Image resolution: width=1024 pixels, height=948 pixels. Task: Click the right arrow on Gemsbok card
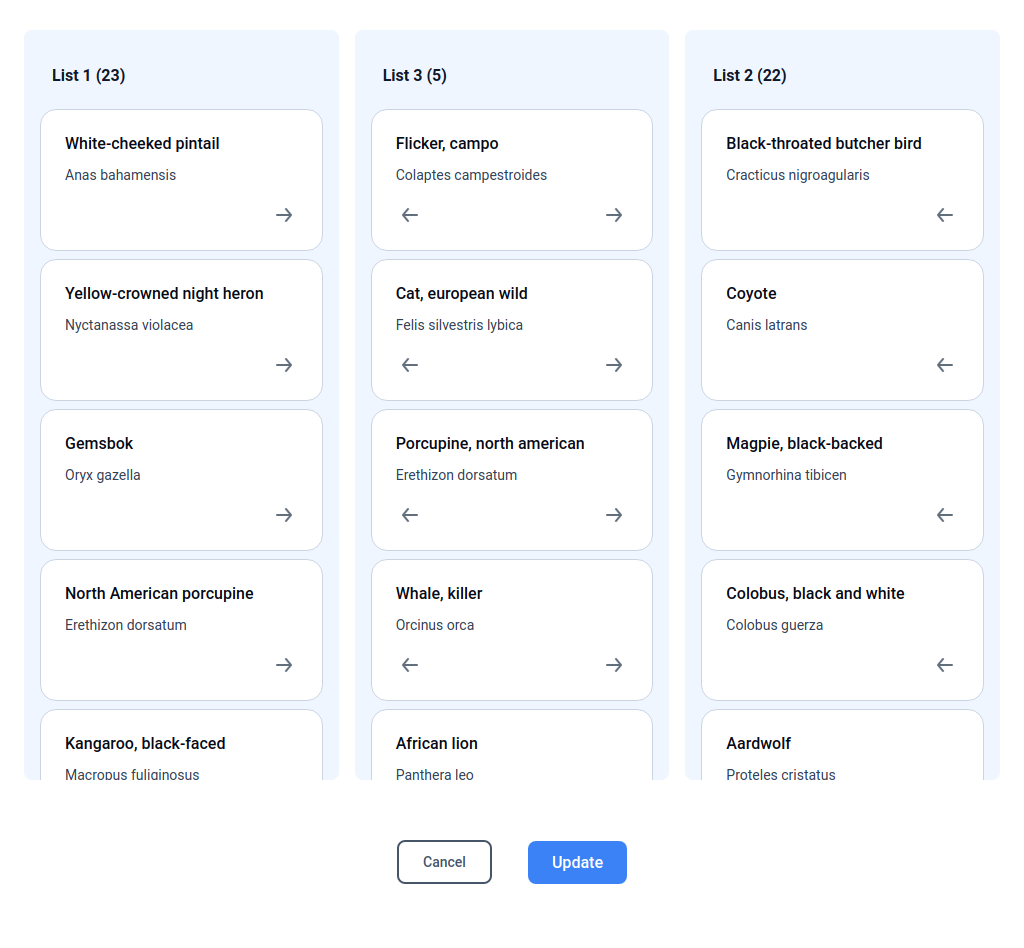(x=283, y=515)
